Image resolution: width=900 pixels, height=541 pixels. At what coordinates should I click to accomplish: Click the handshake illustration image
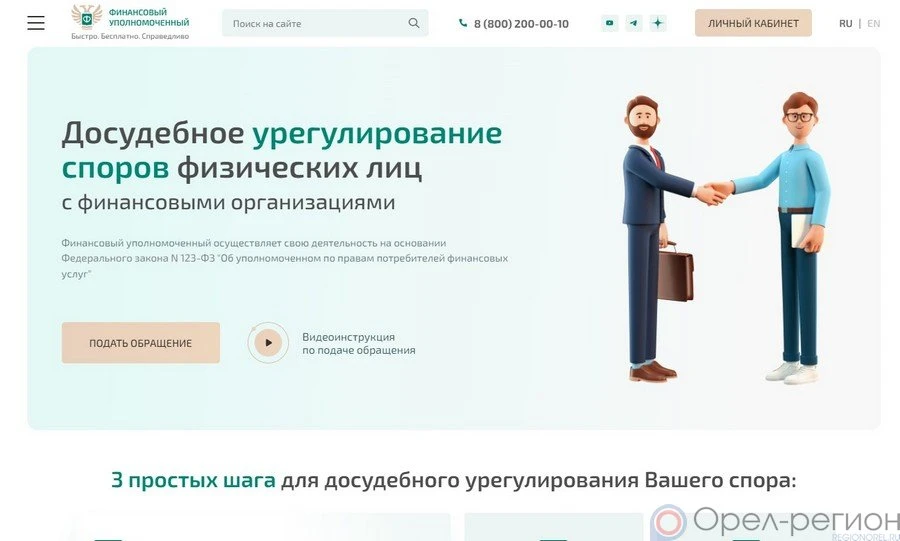(726, 238)
